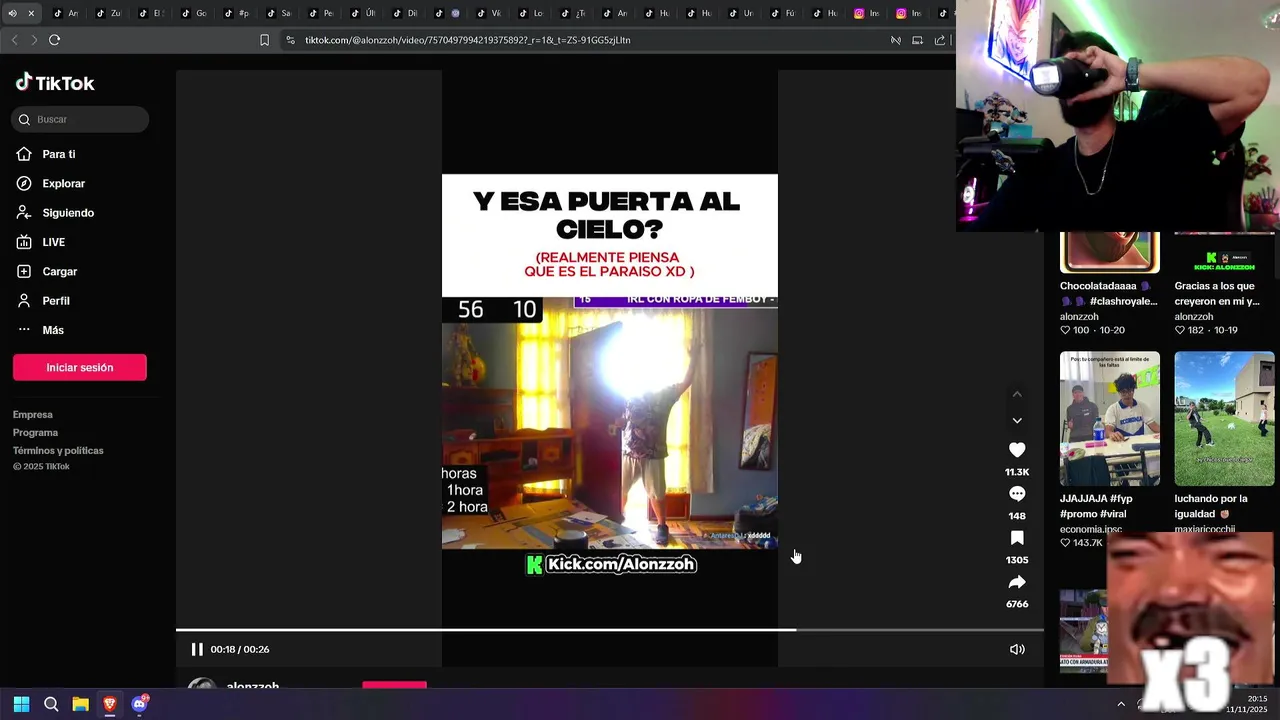Switch to the "Fú" tab
This screenshot has height=720, width=1280.
click(784, 13)
